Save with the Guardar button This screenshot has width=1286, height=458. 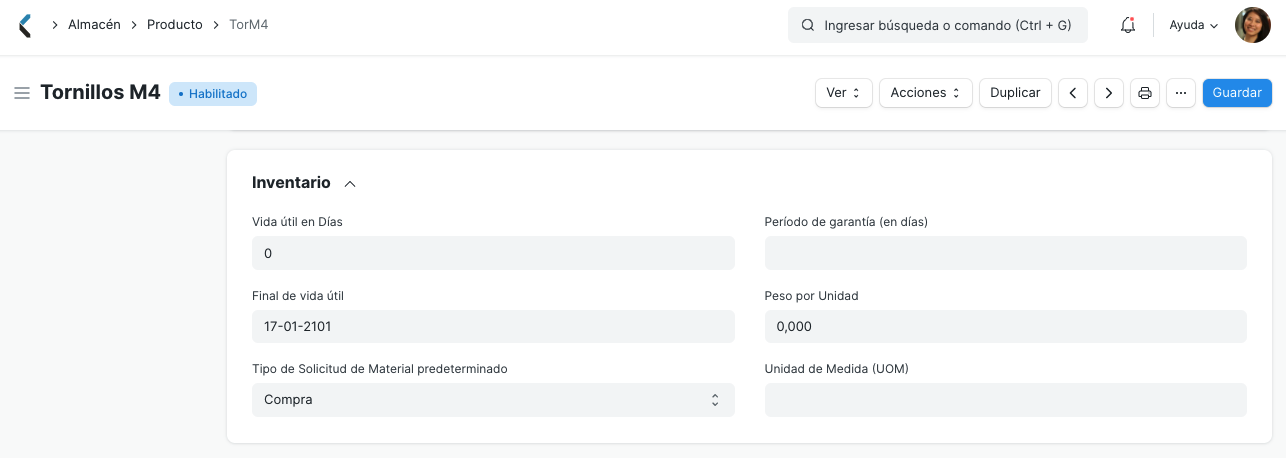click(x=1237, y=93)
